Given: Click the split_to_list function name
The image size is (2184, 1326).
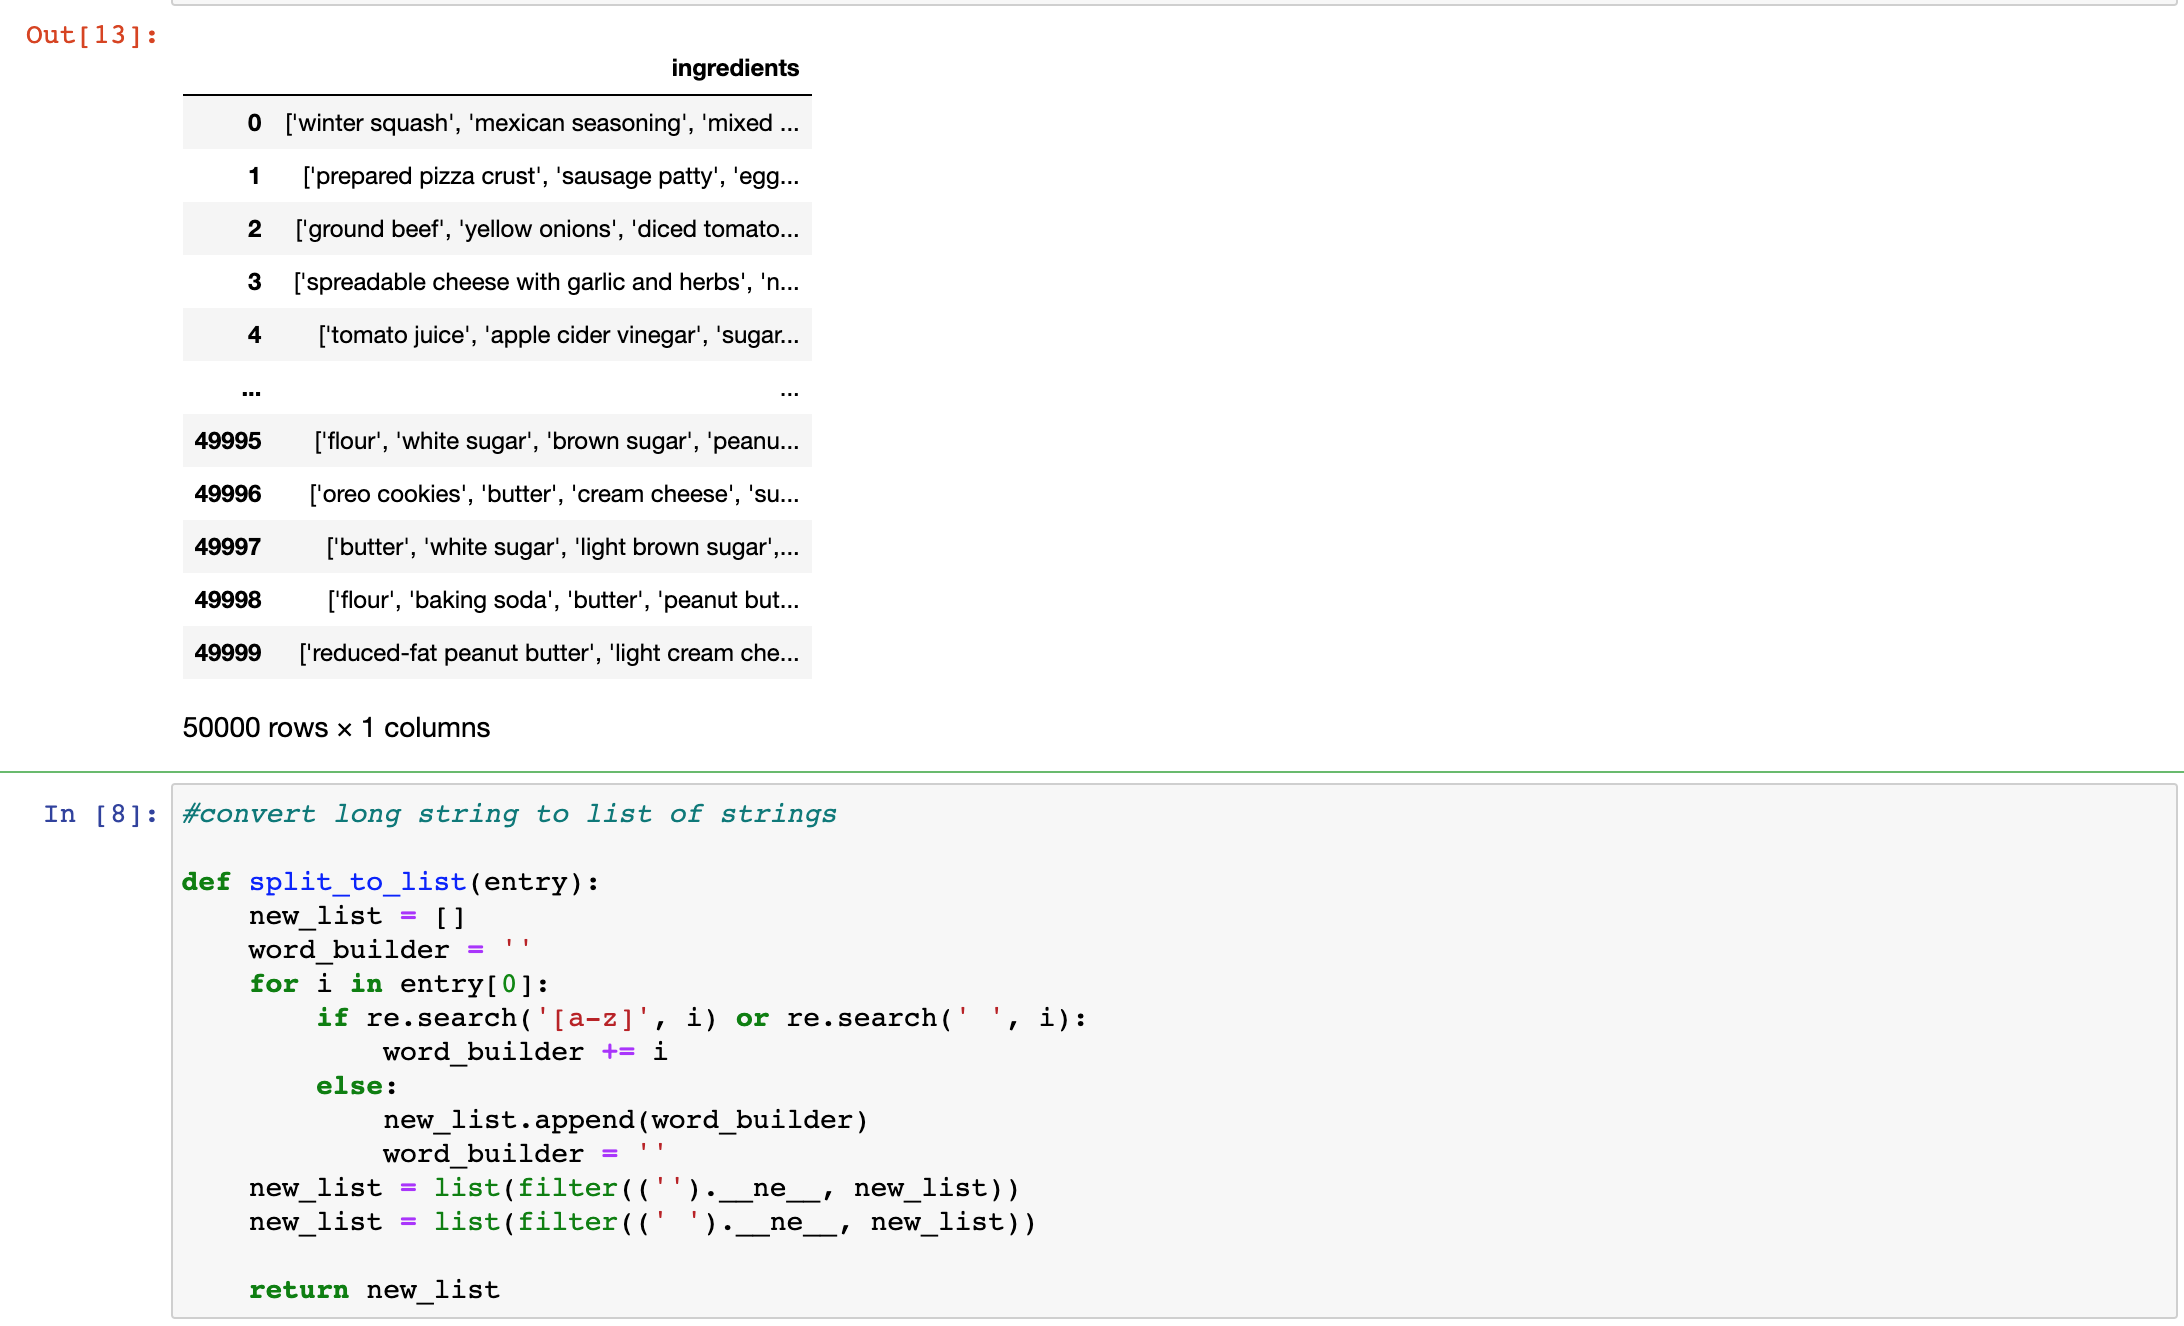Looking at the screenshot, I should click(357, 882).
